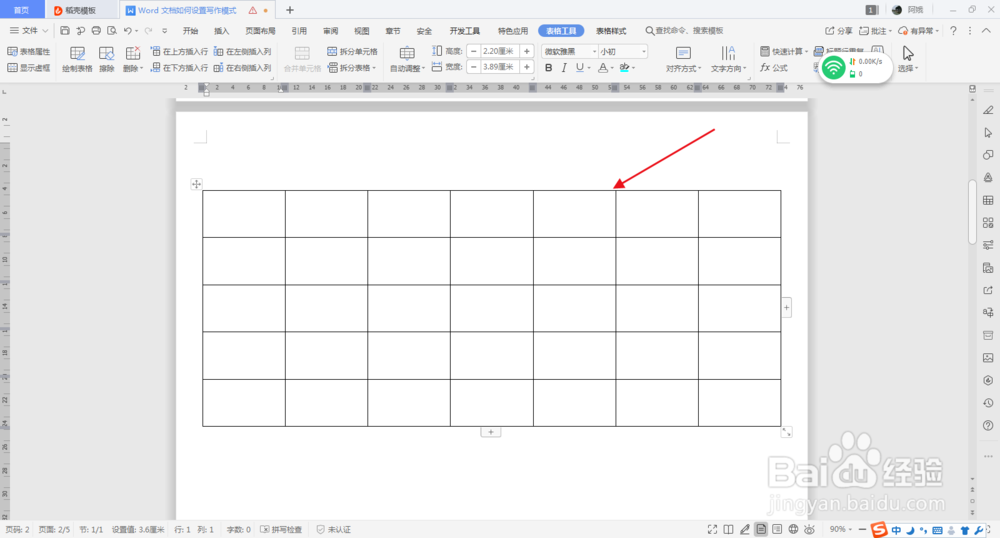Insert a row above (在上方插入行)
1000x538 pixels.
[x=180, y=52]
